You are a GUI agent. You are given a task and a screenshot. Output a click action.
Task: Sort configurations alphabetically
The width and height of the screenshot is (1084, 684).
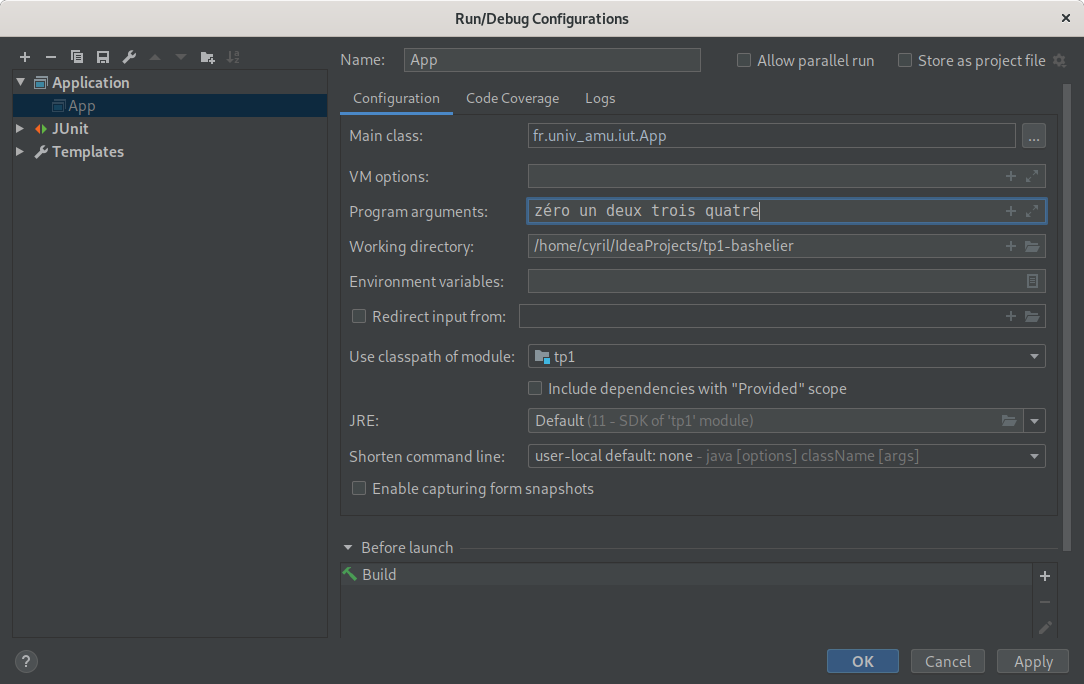233,57
